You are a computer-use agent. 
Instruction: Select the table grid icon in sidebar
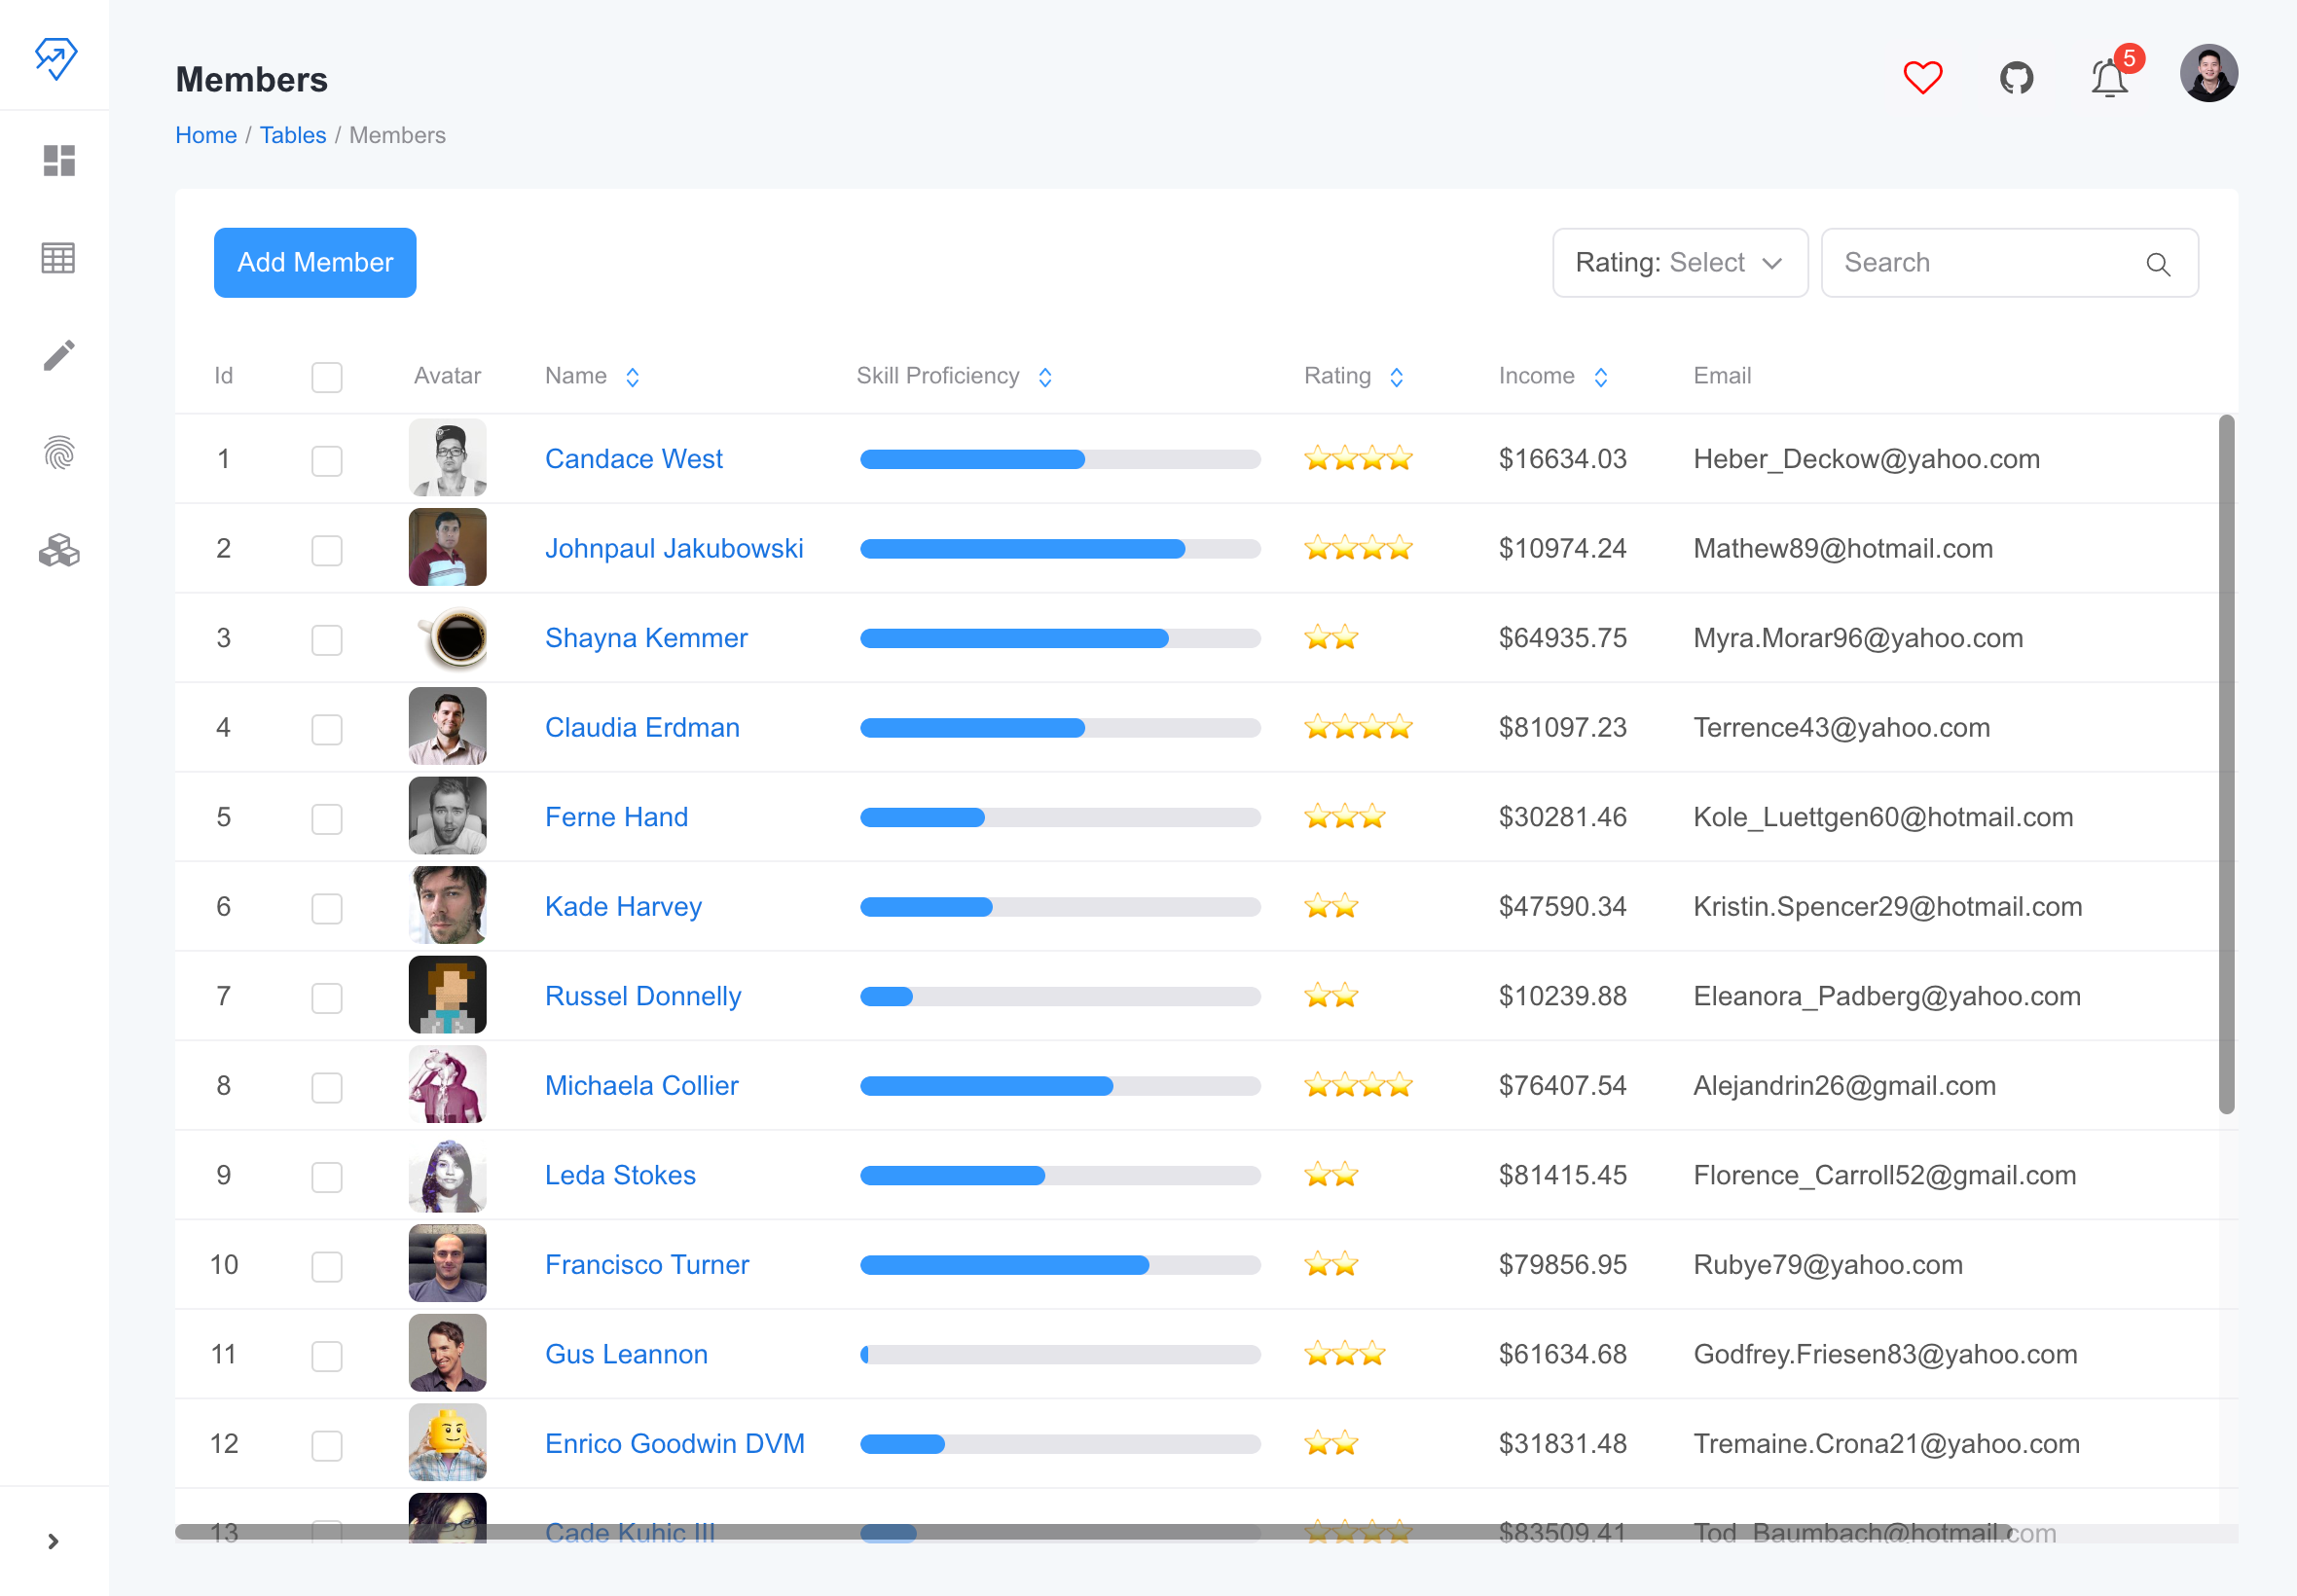tap(58, 258)
